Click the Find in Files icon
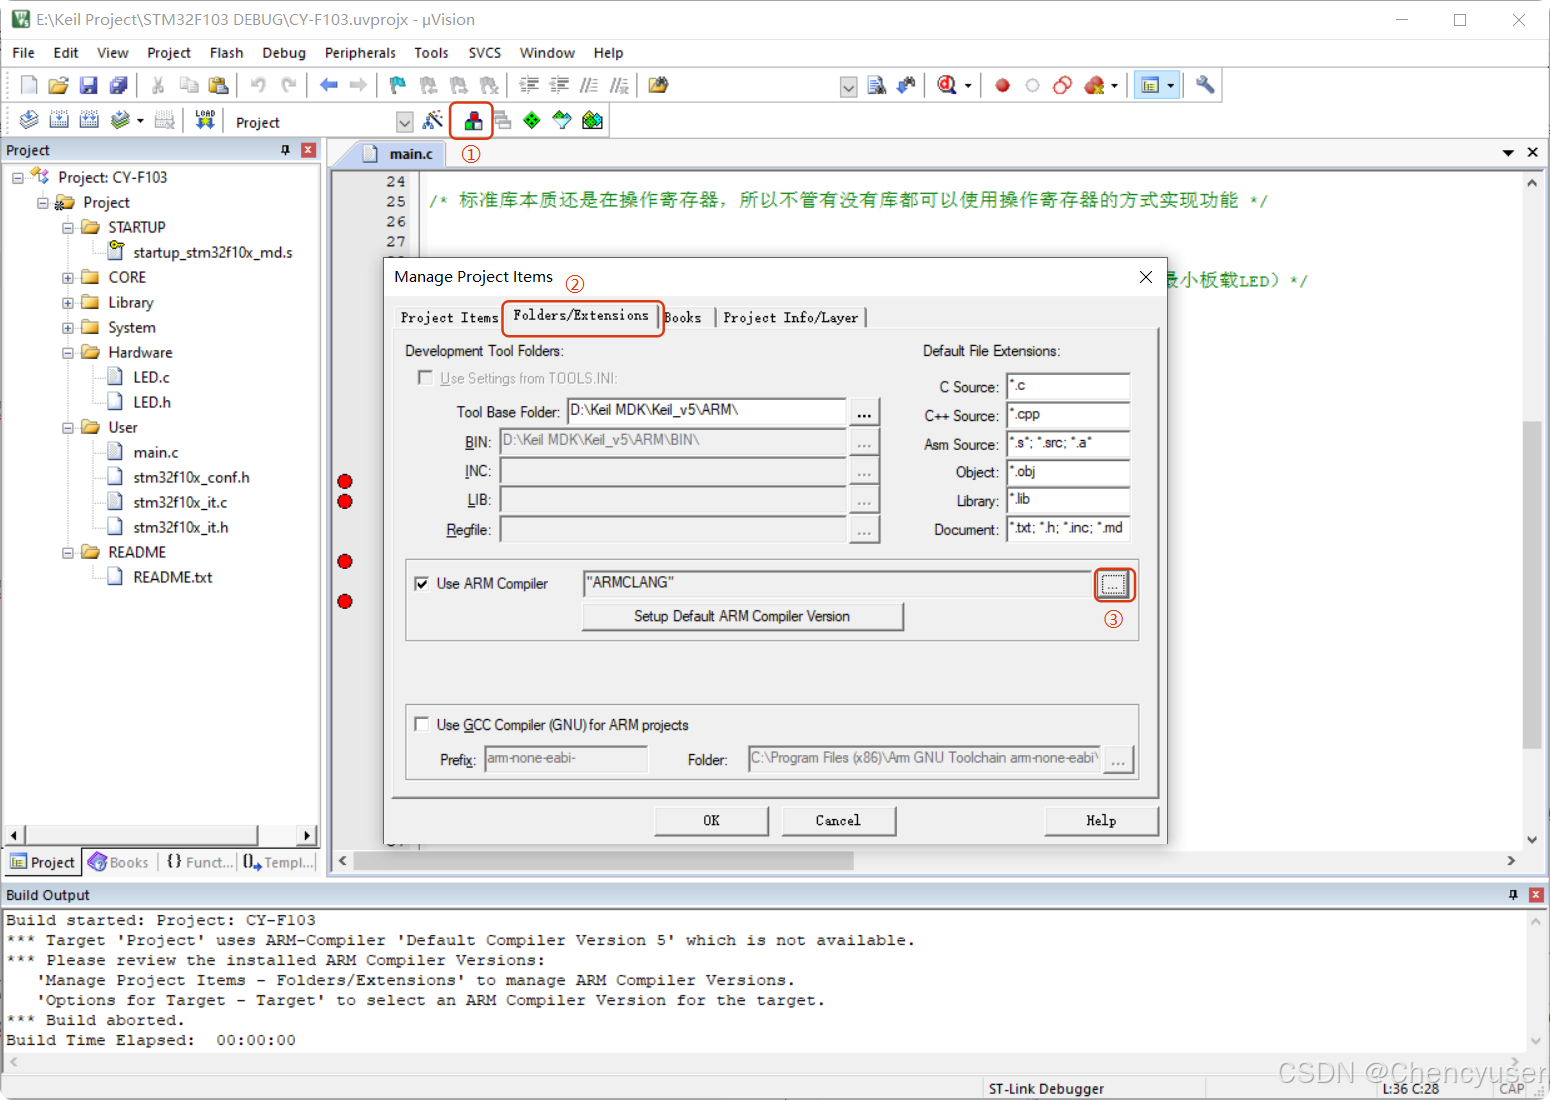The width and height of the screenshot is (1550, 1100). (x=658, y=86)
